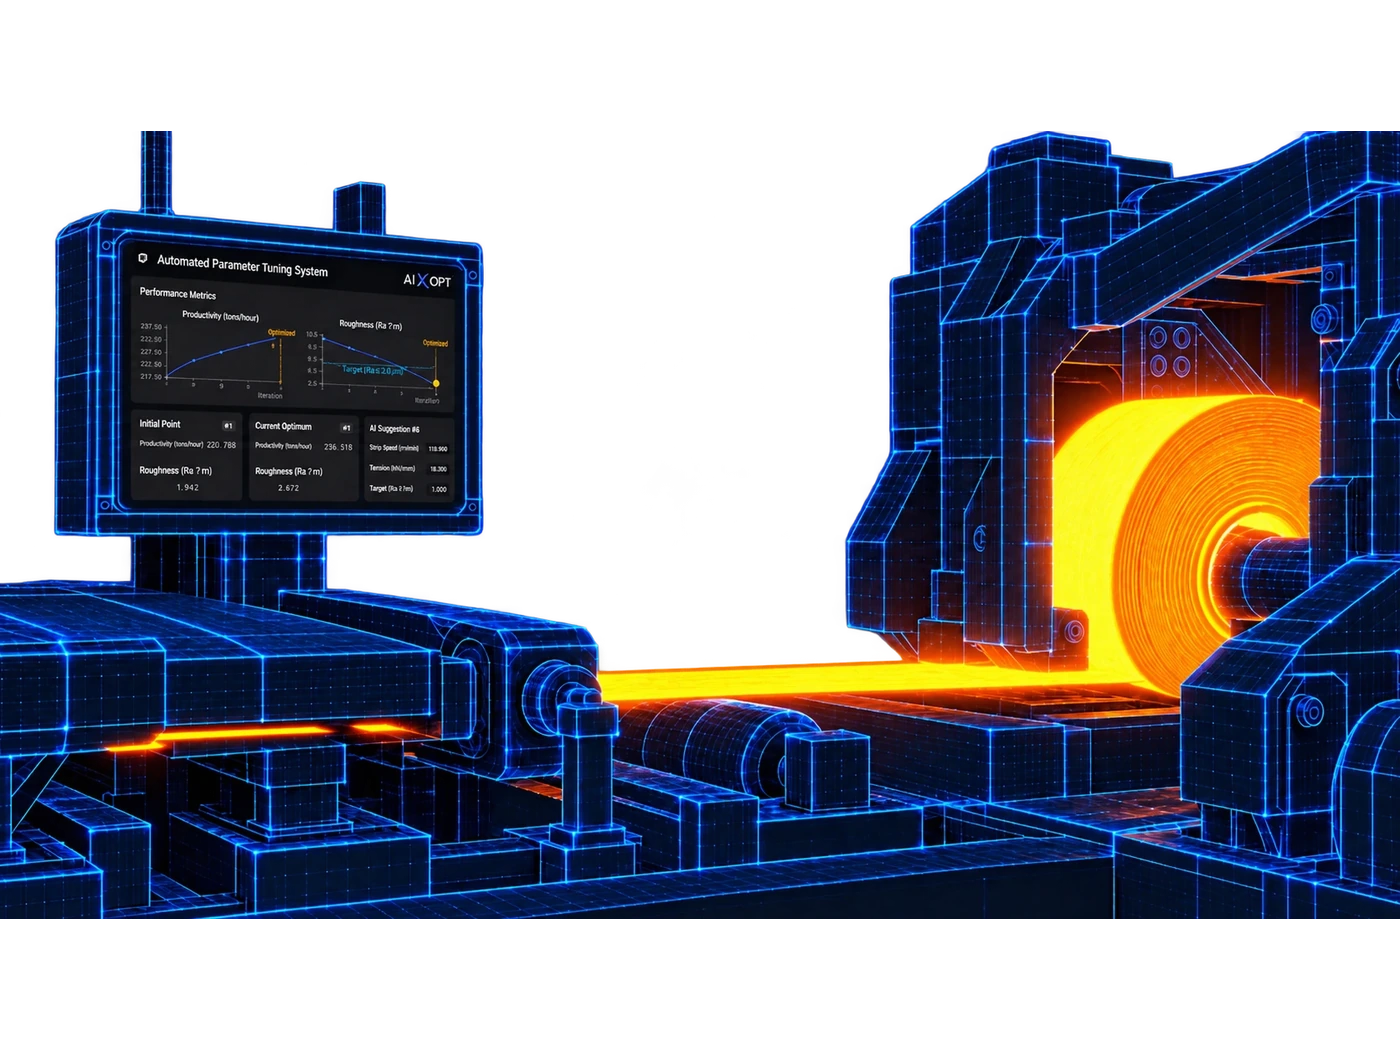Click the Current Optimum productivity value 236.518
The height and width of the screenshot is (1050, 1400).
coord(338,447)
